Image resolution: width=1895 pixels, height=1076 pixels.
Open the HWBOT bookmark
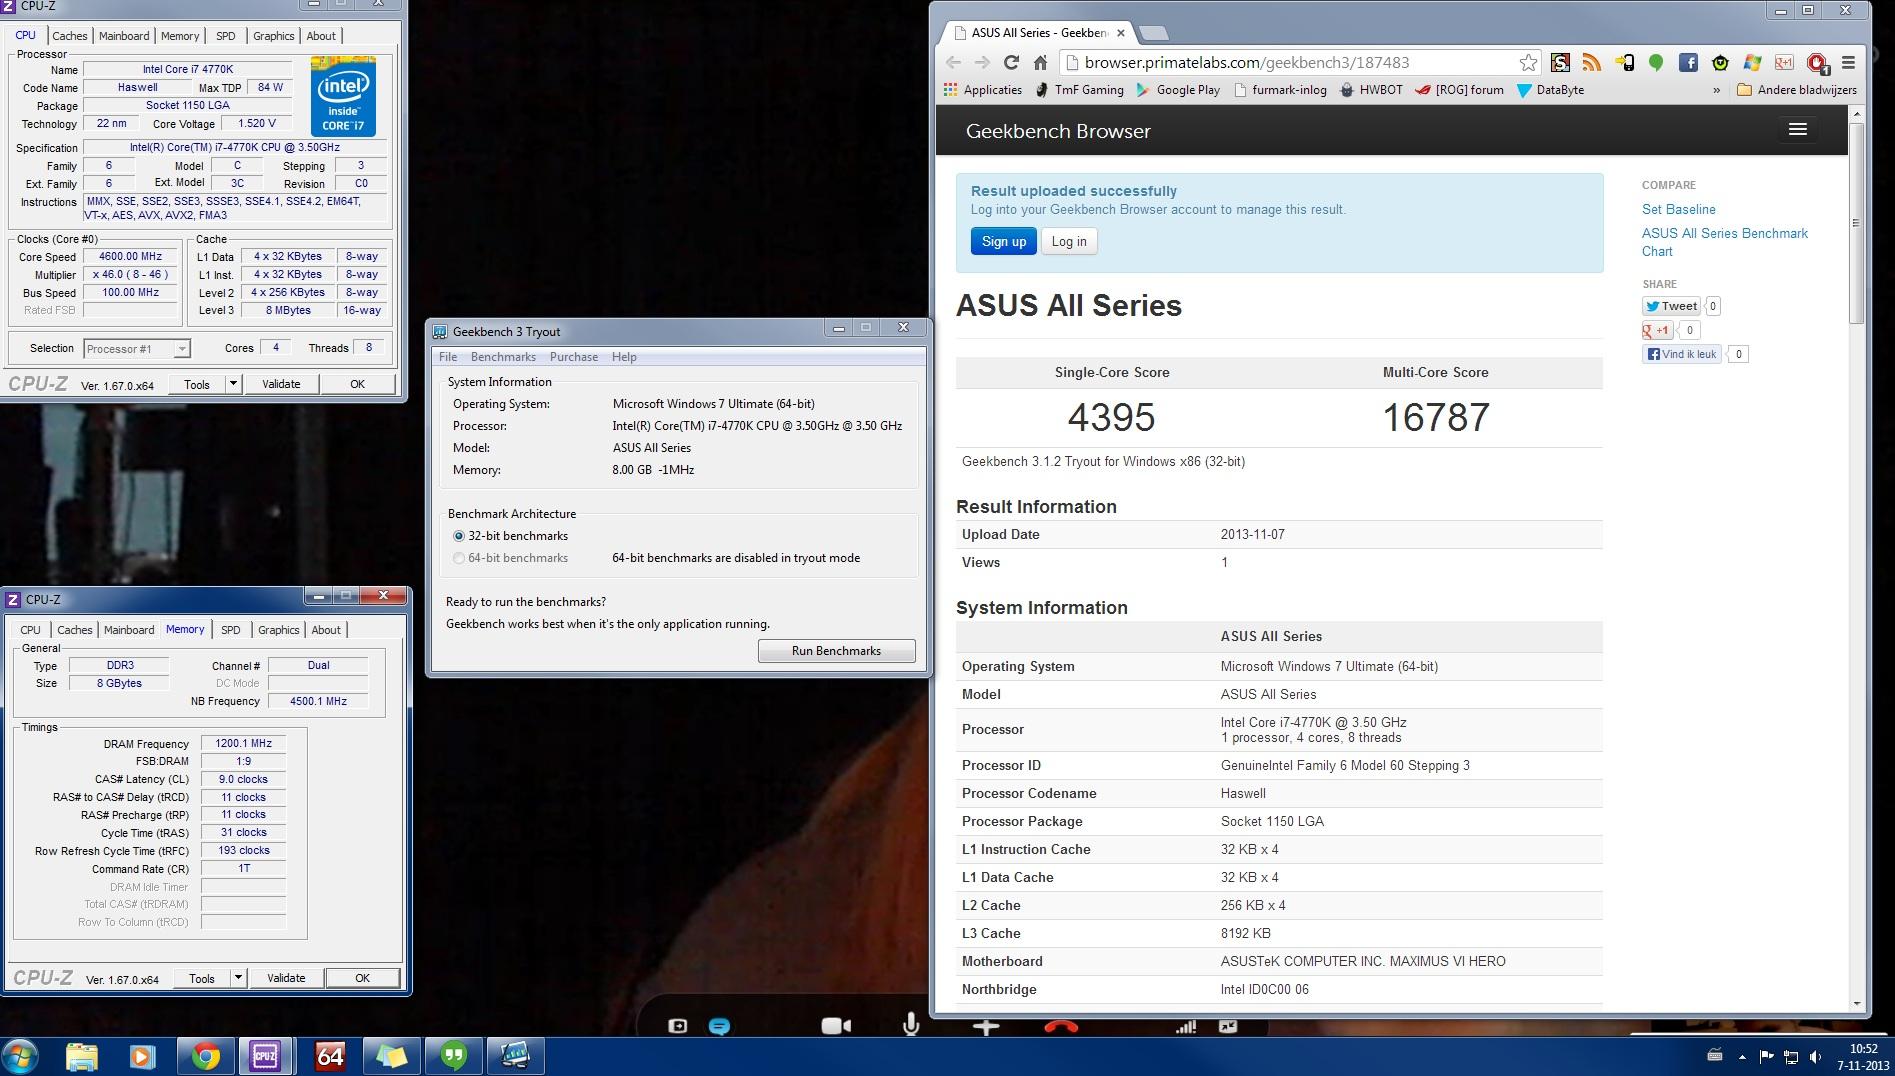1371,90
